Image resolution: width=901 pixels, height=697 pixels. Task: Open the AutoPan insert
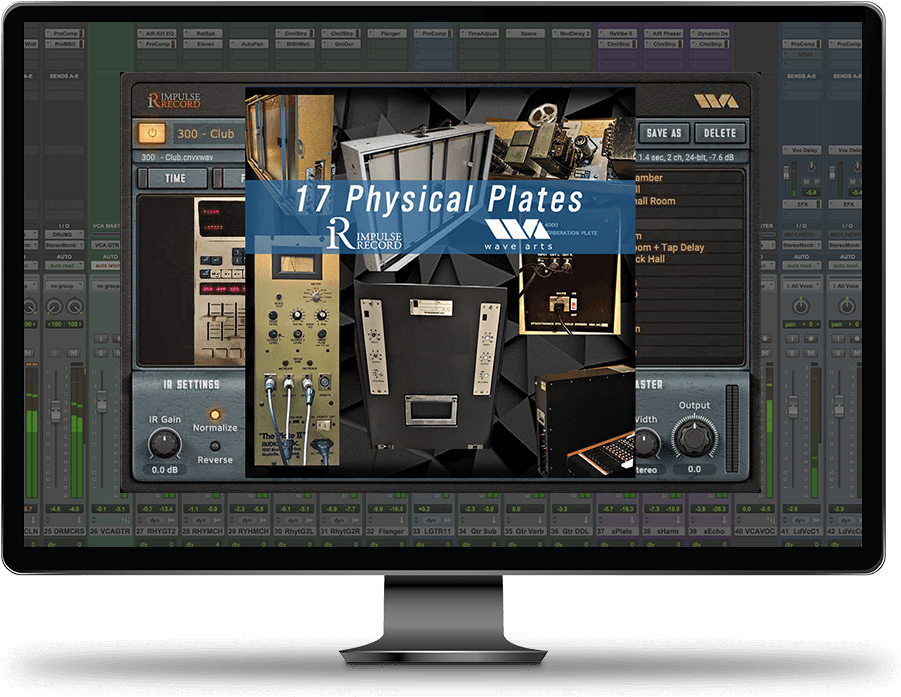click(248, 44)
